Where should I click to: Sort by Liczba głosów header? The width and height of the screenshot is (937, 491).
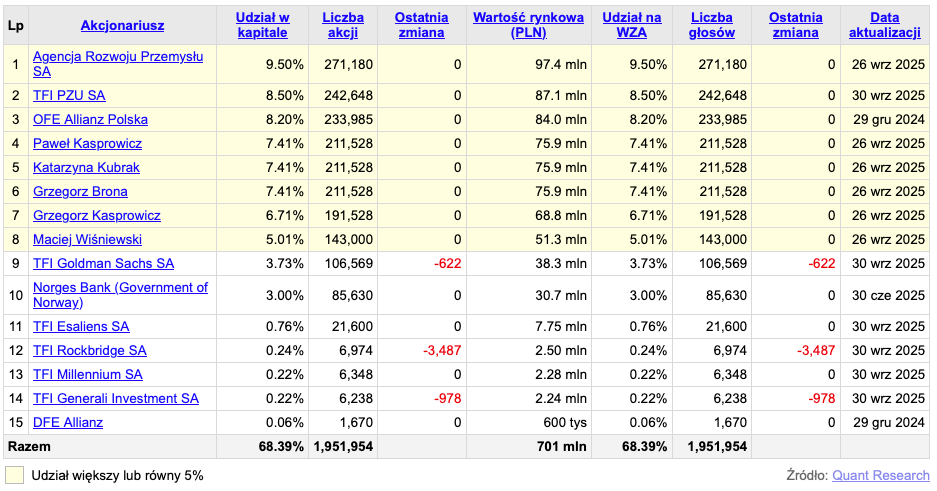tap(712, 26)
